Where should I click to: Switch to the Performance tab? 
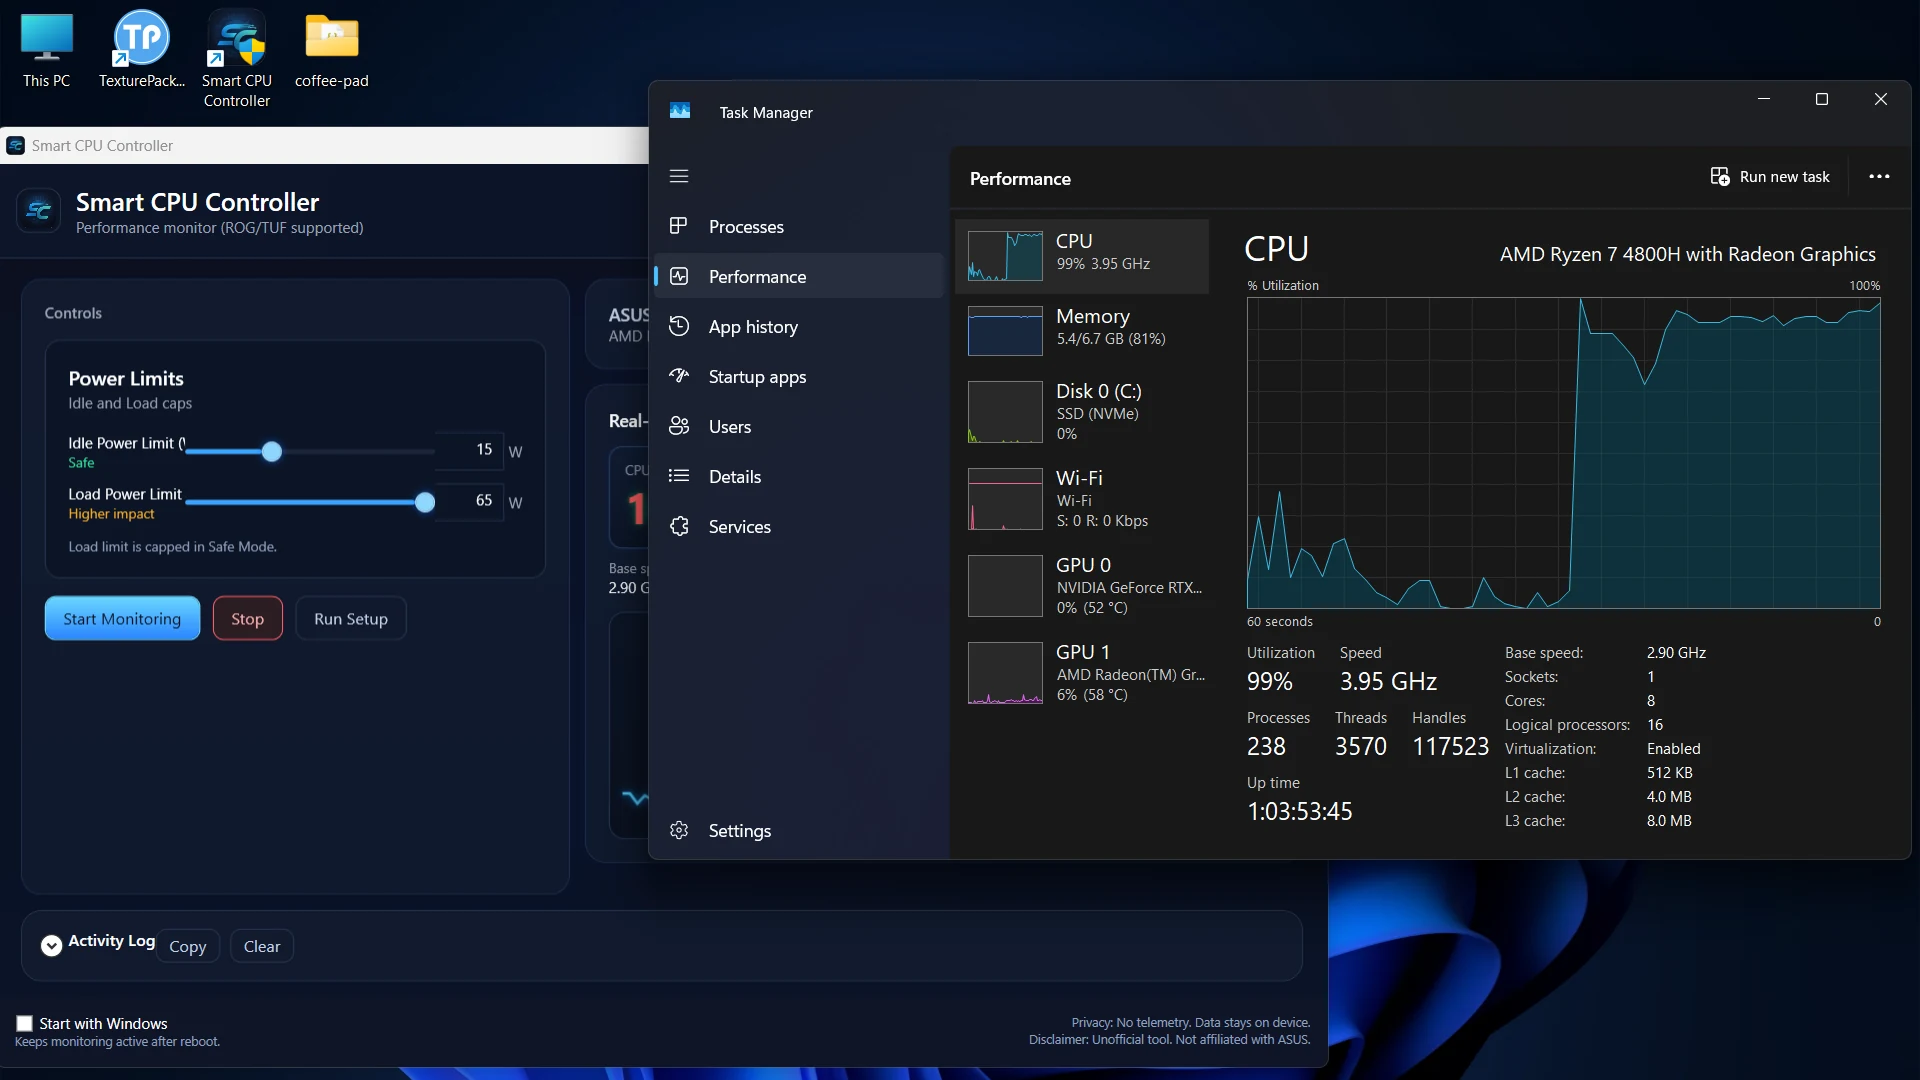[798, 276]
